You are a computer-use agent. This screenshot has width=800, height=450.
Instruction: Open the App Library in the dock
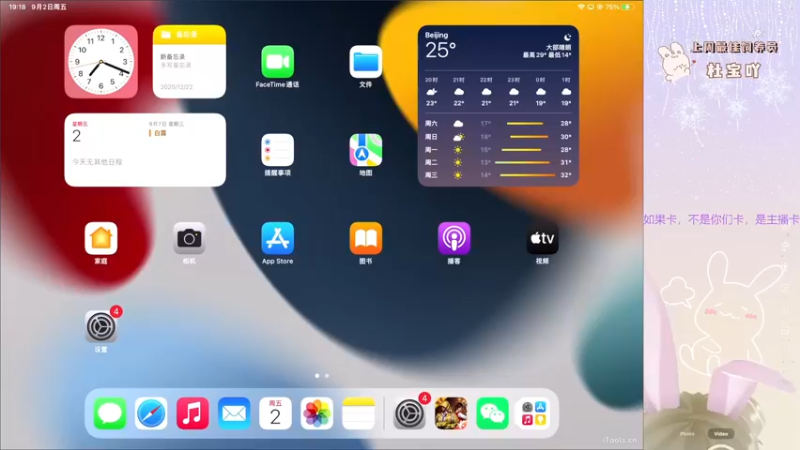coord(534,413)
